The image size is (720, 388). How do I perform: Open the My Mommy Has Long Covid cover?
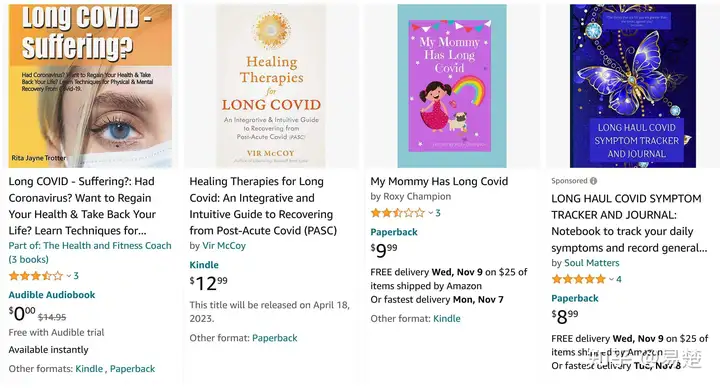tap(452, 85)
